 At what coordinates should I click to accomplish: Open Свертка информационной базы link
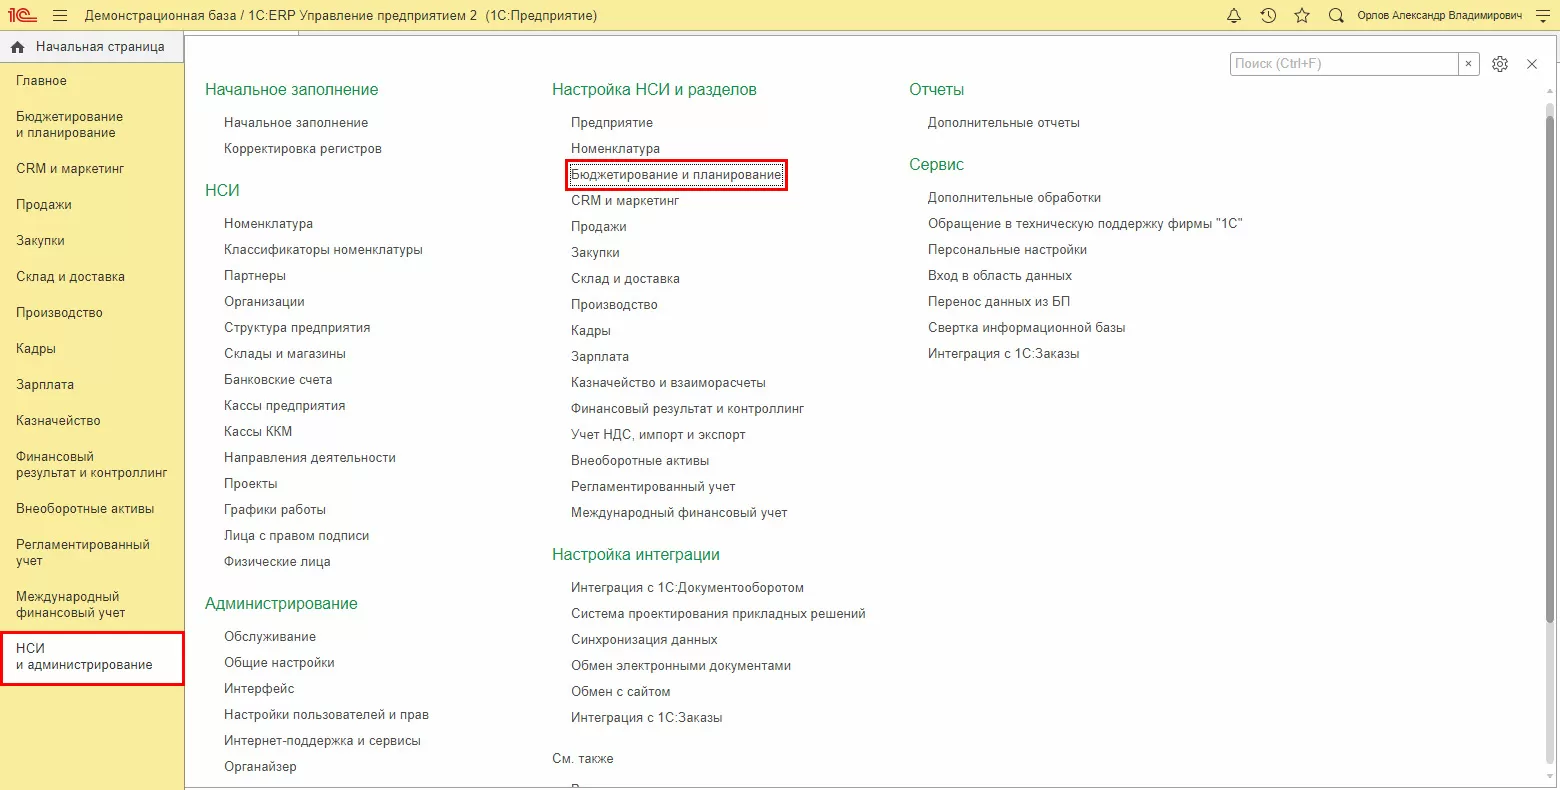1026,328
